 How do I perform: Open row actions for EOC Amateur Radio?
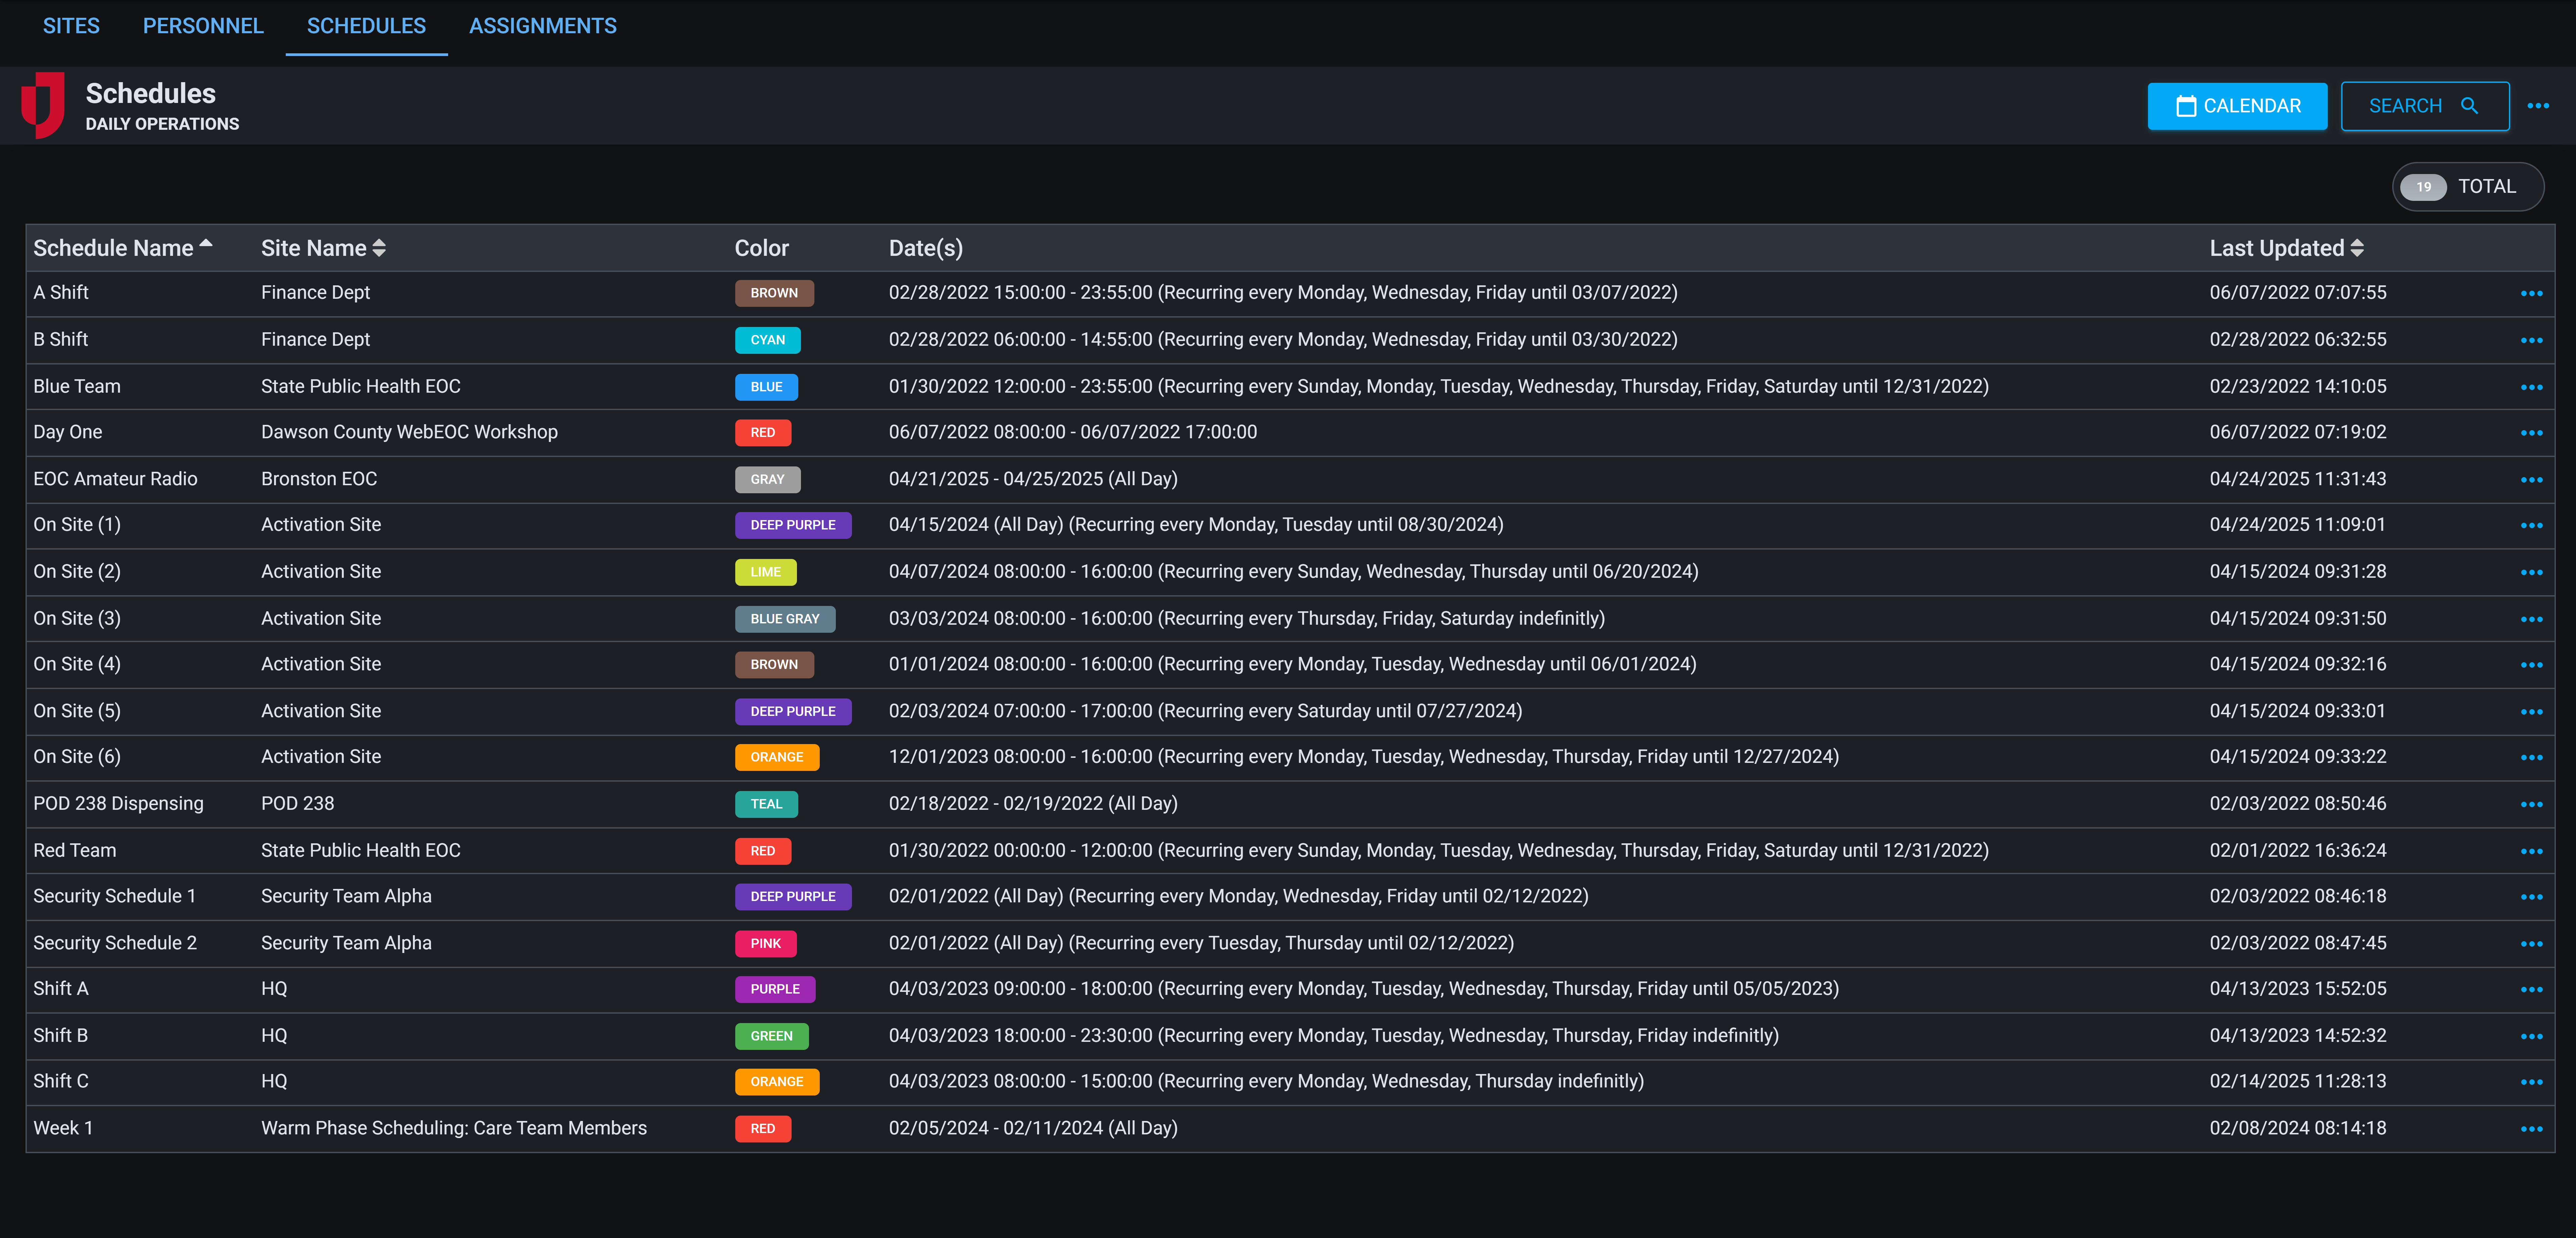tap(2532, 478)
